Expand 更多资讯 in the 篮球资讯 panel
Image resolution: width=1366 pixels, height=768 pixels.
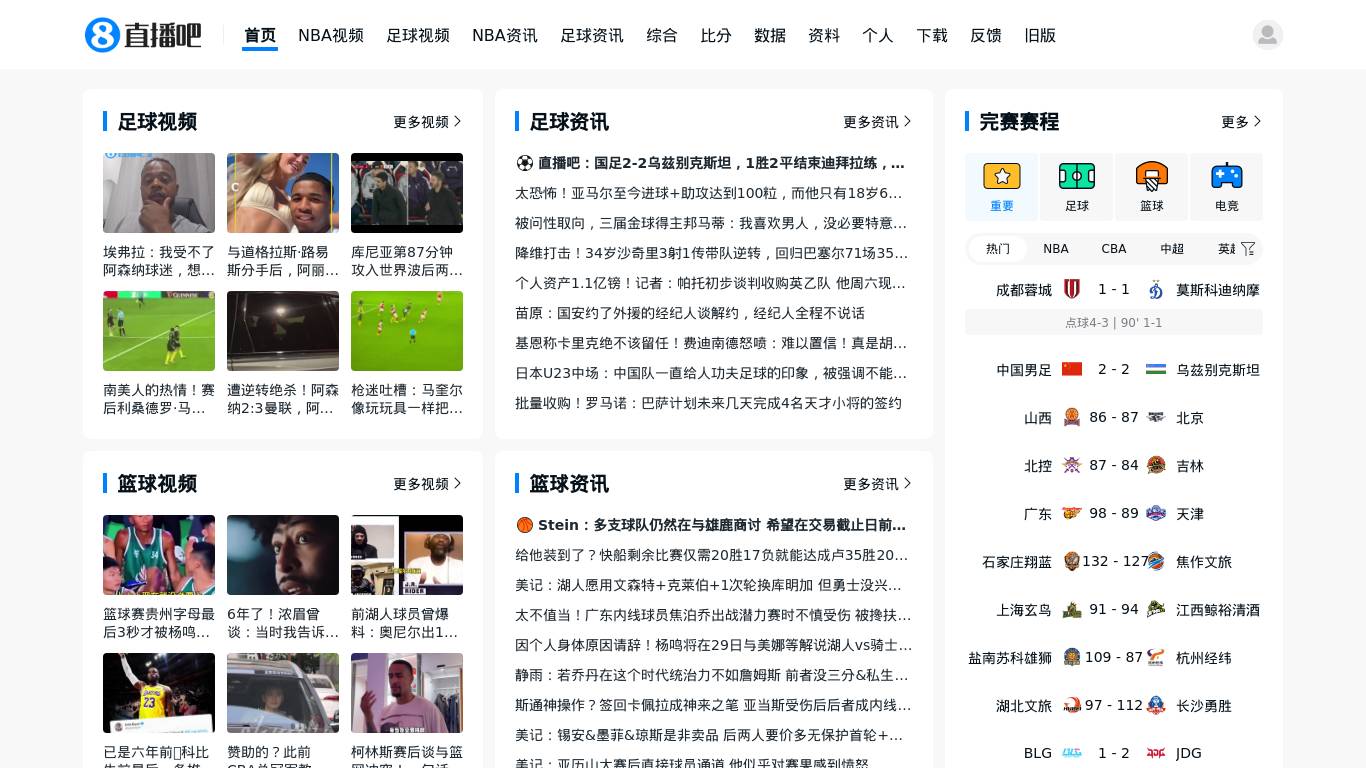[x=874, y=484]
